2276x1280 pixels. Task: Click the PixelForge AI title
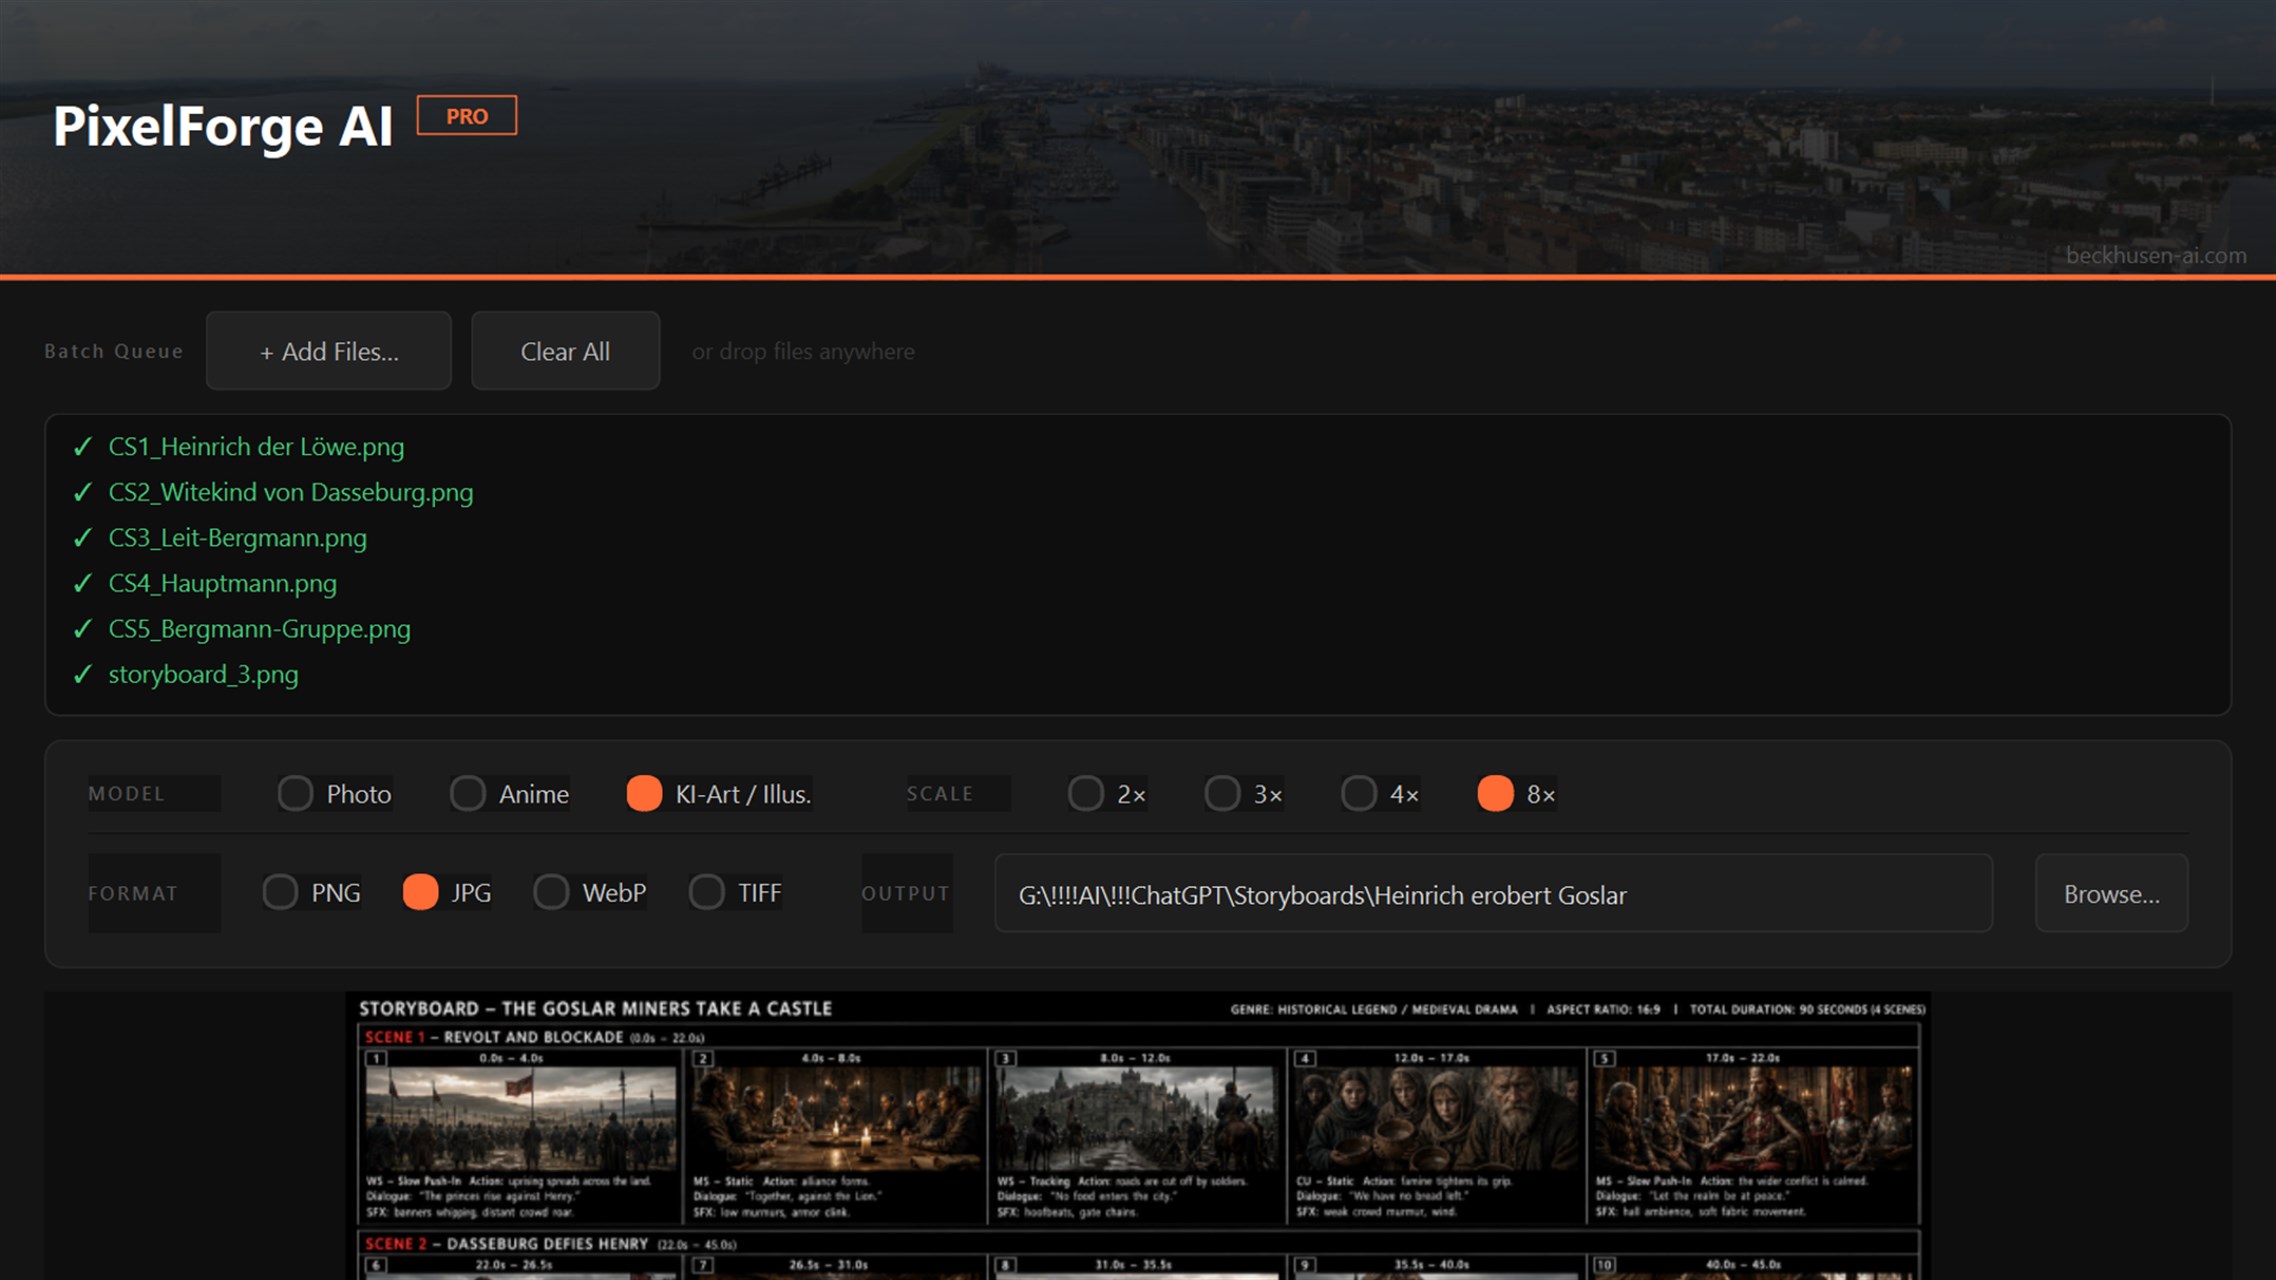[x=223, y=127]
